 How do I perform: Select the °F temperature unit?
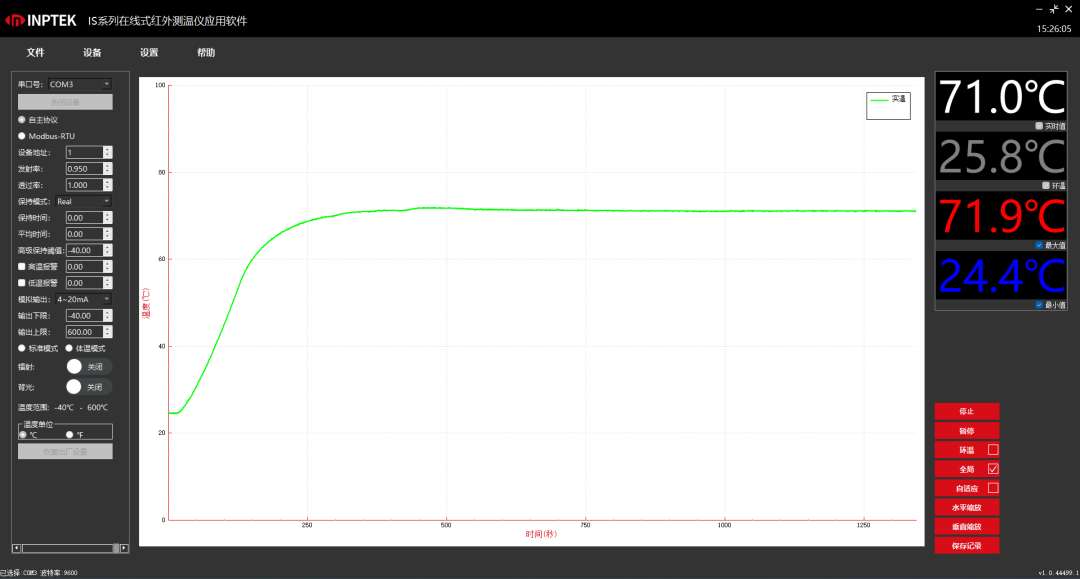pos(69,435)
